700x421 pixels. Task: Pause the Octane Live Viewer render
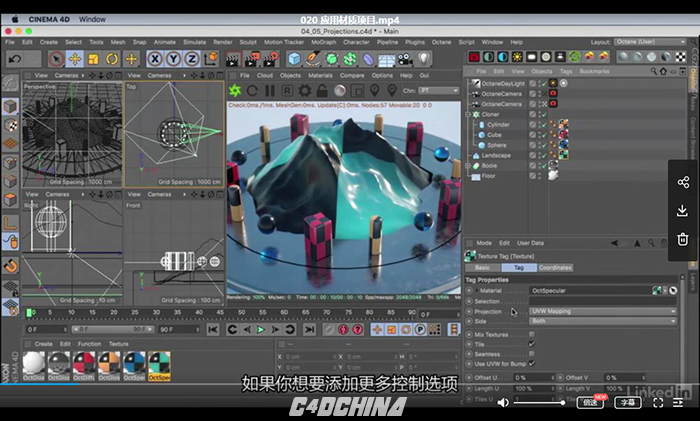(x=270, y=91)
